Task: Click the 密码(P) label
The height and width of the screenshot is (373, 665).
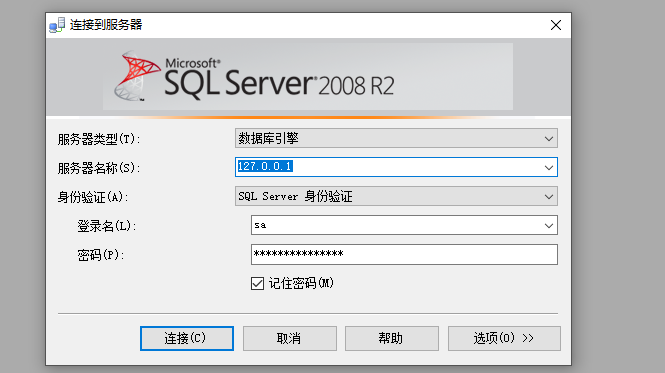Action: 101,255
